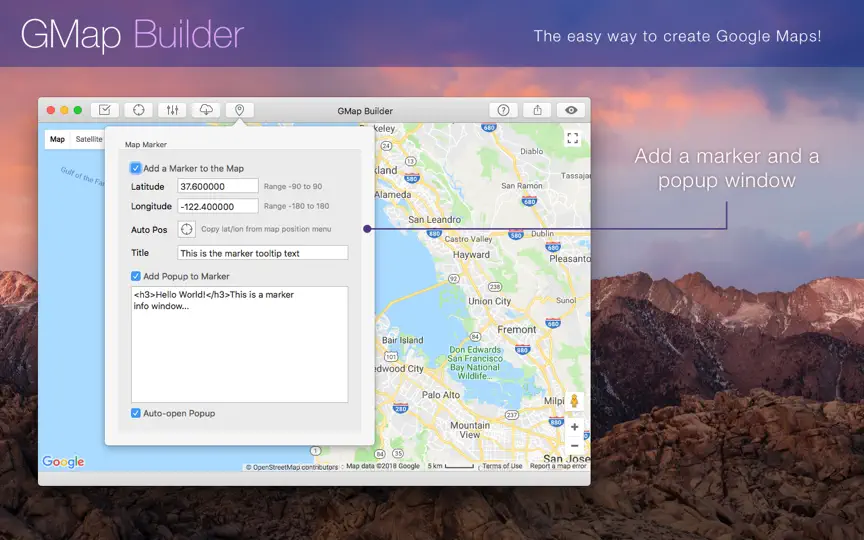Click the green maximize window button
This screenshot has width=864, height=540.
[78, 110]
